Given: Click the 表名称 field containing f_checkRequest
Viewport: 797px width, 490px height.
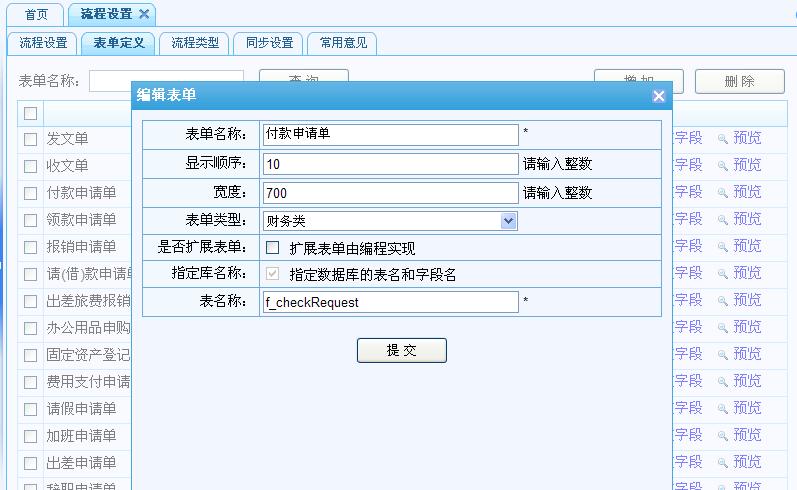Looking at the screenshot, I should click(x=390, y=302).
